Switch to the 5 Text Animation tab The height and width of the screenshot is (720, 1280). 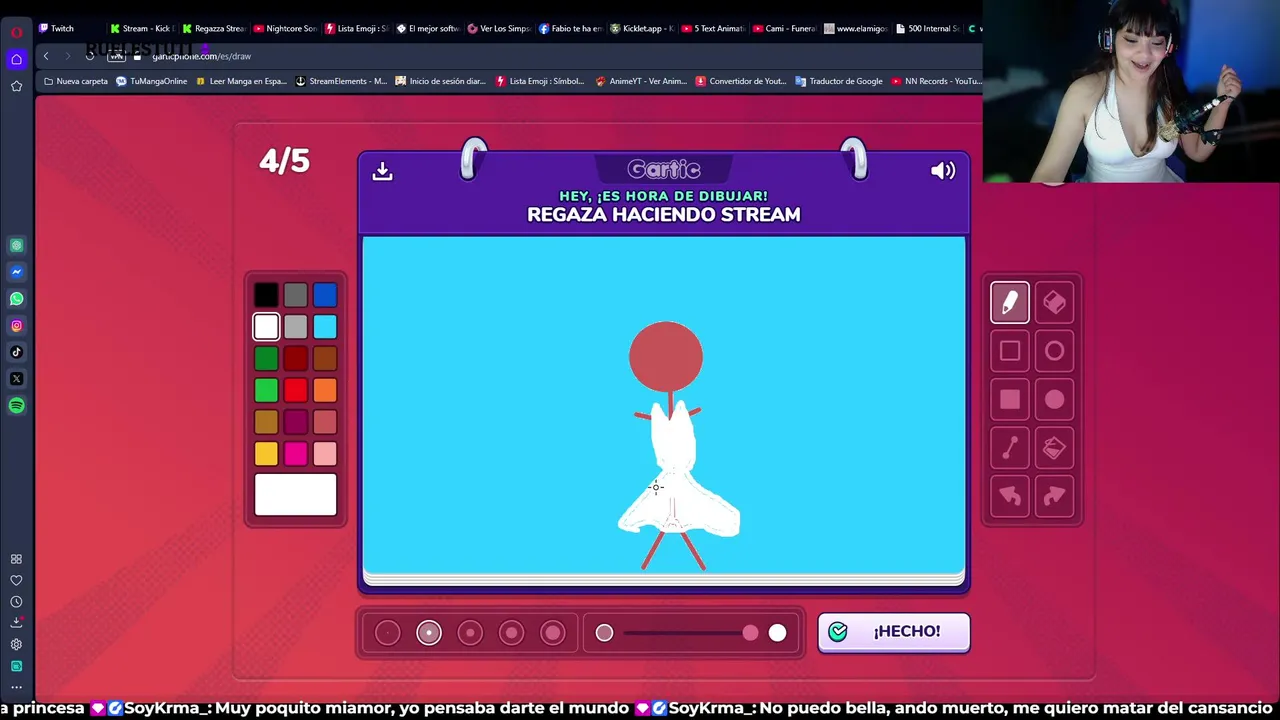(713, 28)
